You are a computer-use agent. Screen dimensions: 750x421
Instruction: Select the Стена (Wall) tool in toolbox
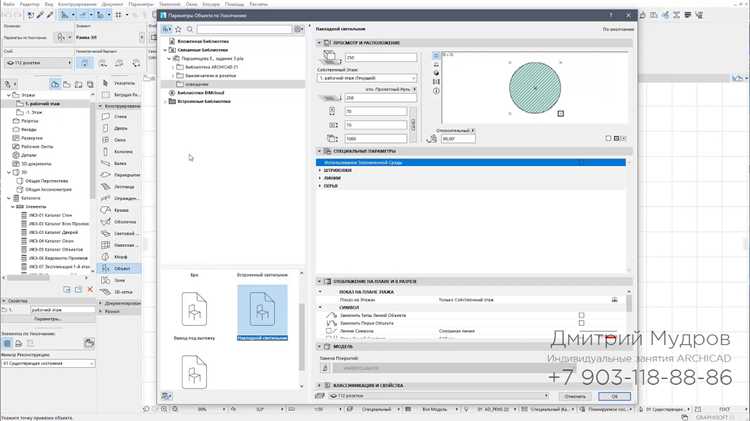(x=120, y=116)
